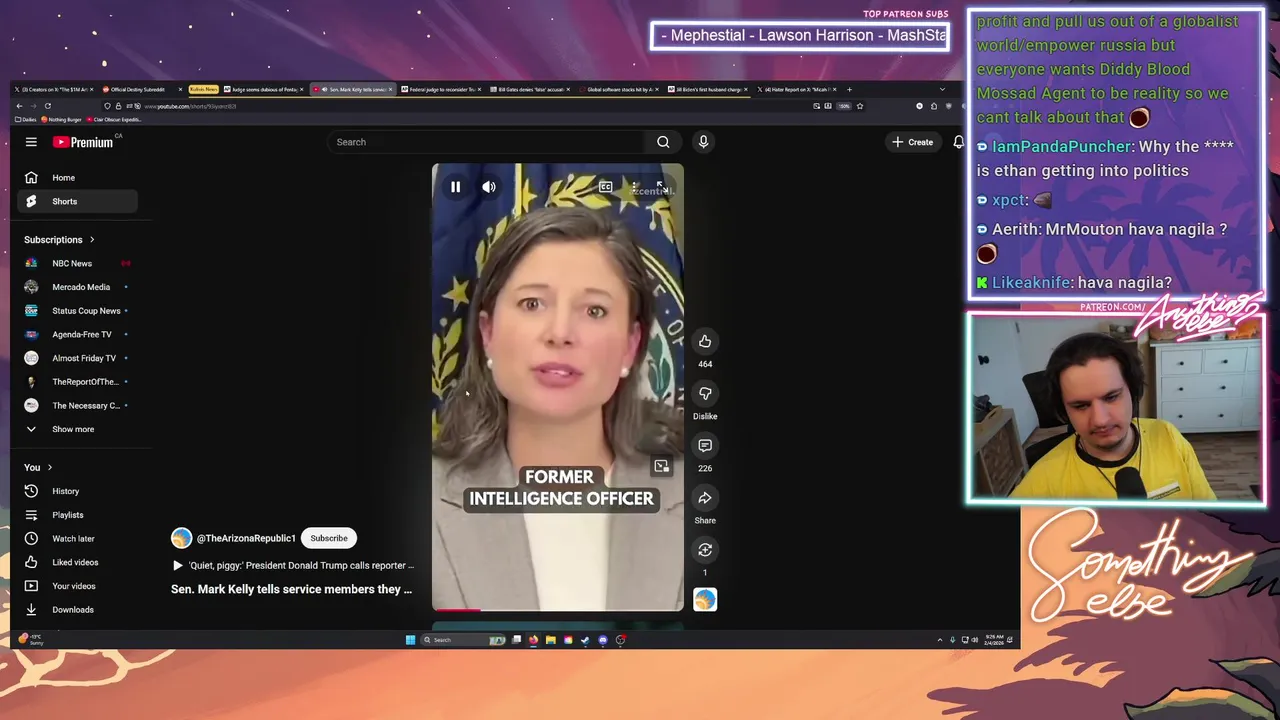Mute the Short's volume speaker icon
This screenshot has width=1280, height=720.
[489, 187]
